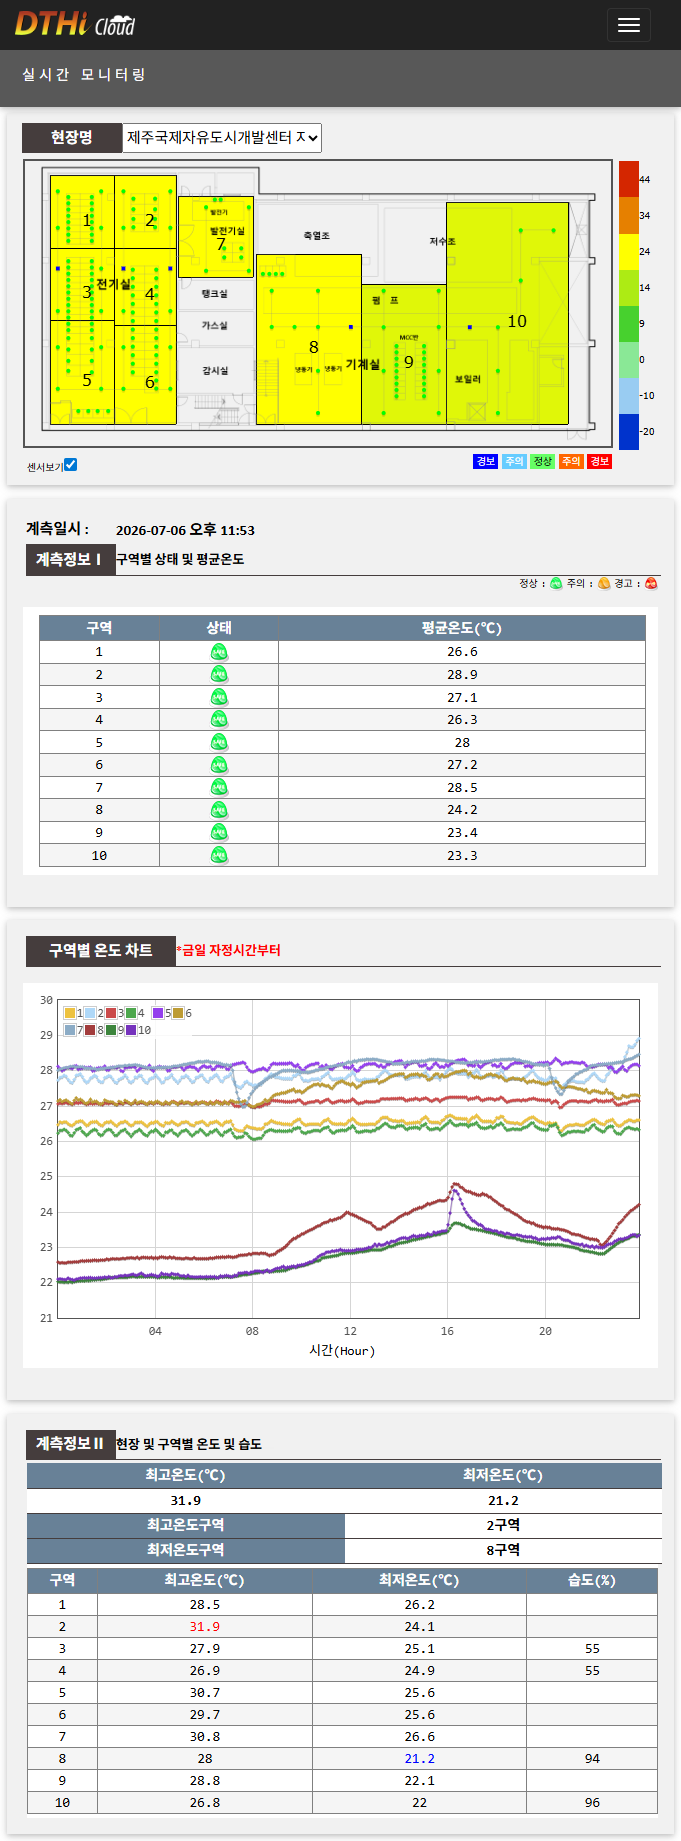Click the status icon for zone 5 row
Viewport: 681px width, 1841px height.
[219, 742]
